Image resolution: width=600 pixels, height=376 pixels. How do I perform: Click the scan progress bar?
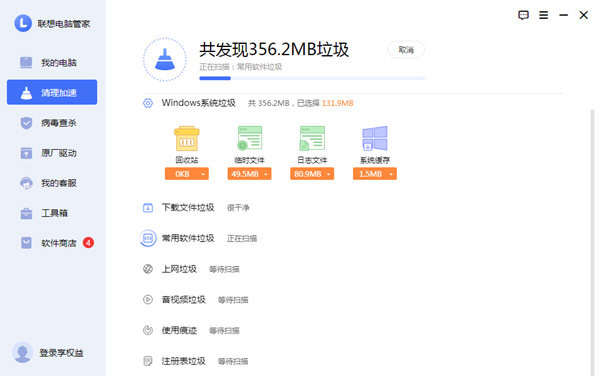(312, 78)
